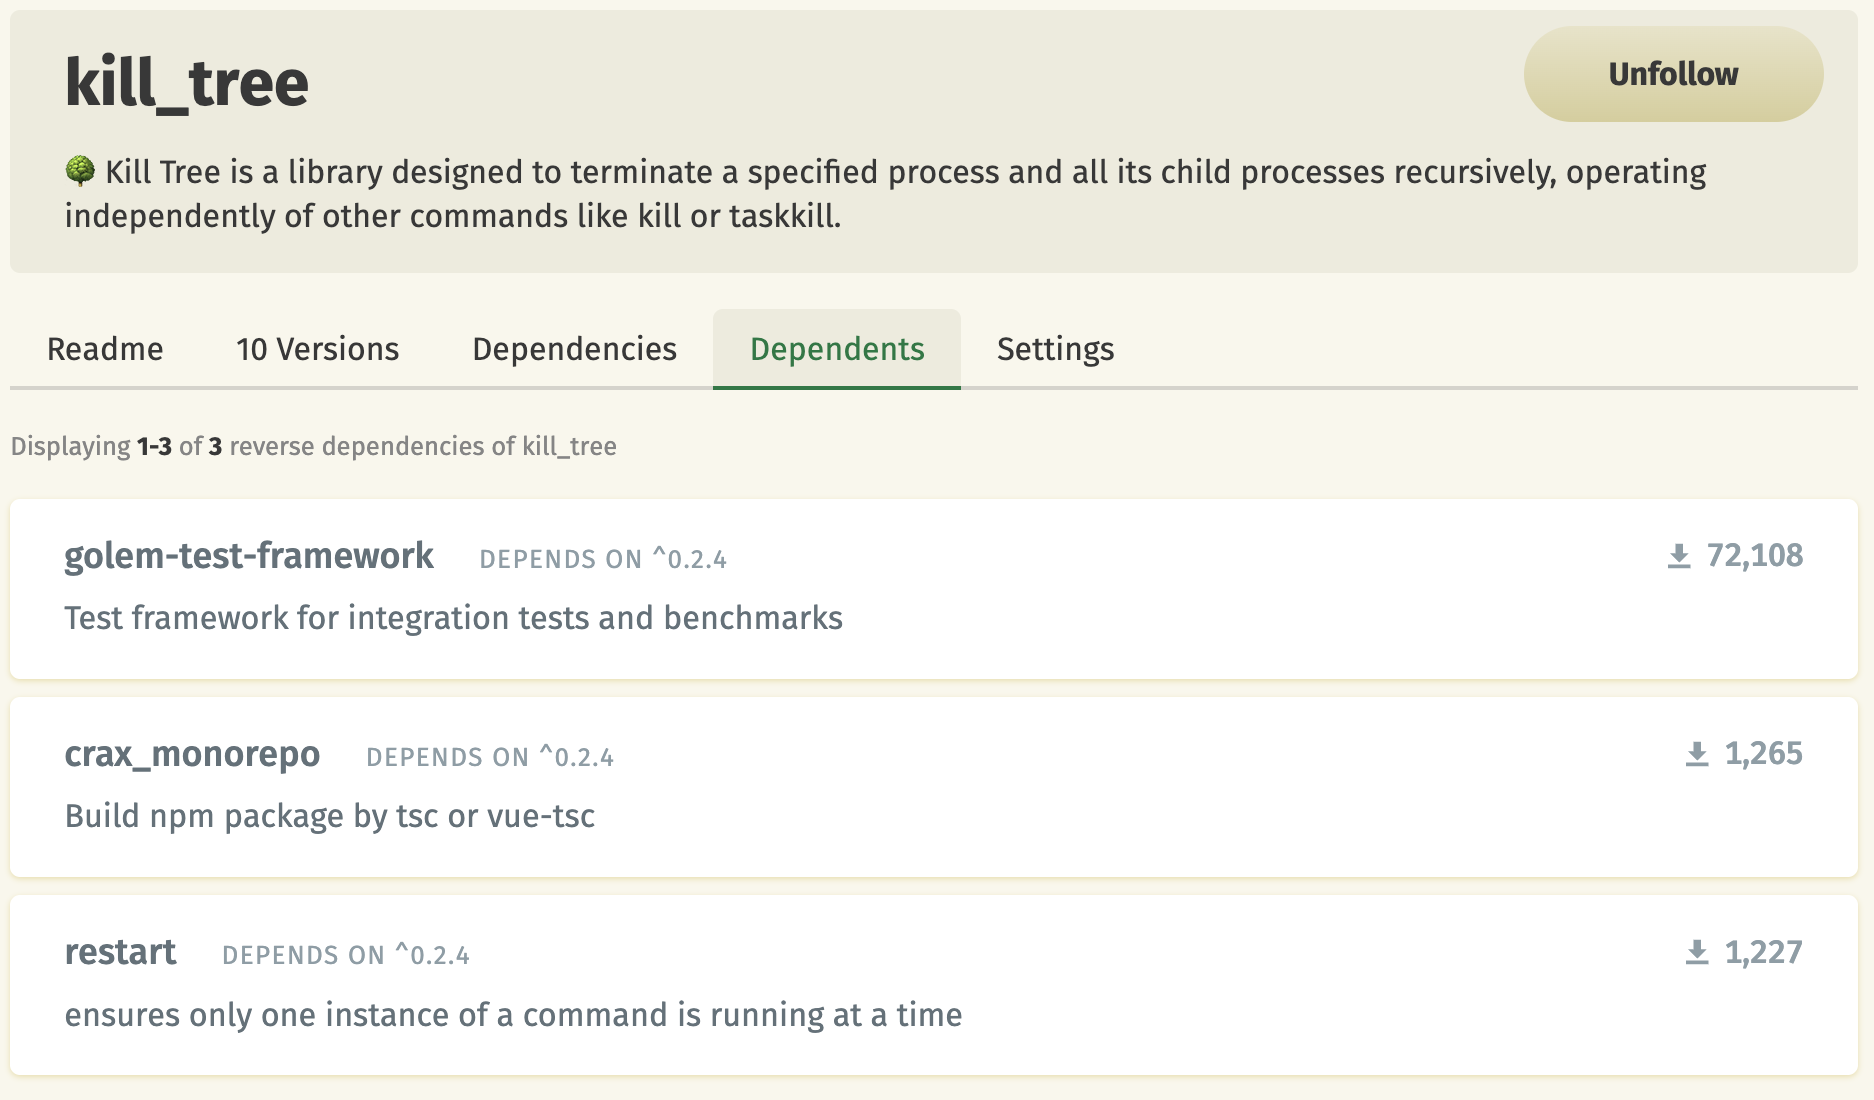This screenshot has height=1100, width=1874.
Task: Open the Readme tab
Action: point(105,349)
